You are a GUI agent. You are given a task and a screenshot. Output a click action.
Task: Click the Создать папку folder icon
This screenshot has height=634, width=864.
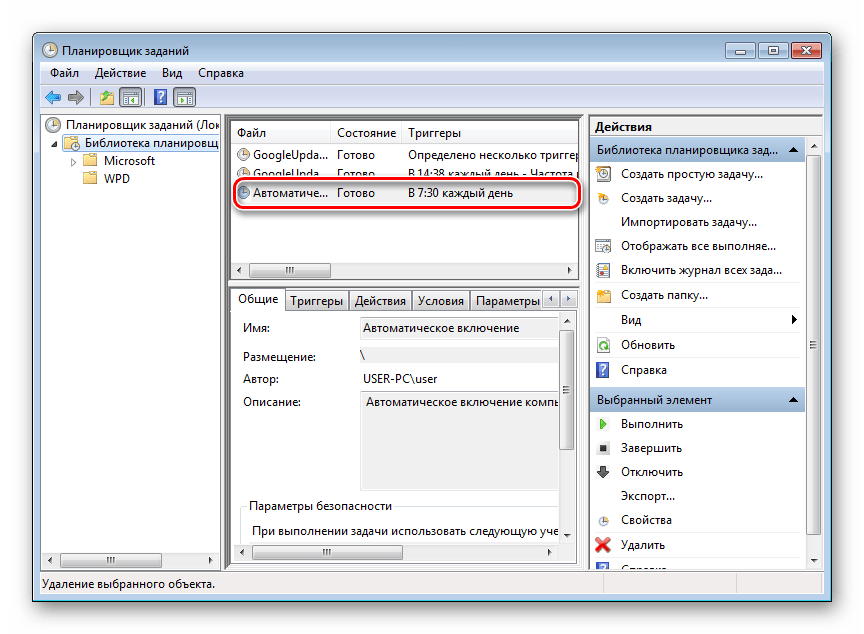click(603, 296)
